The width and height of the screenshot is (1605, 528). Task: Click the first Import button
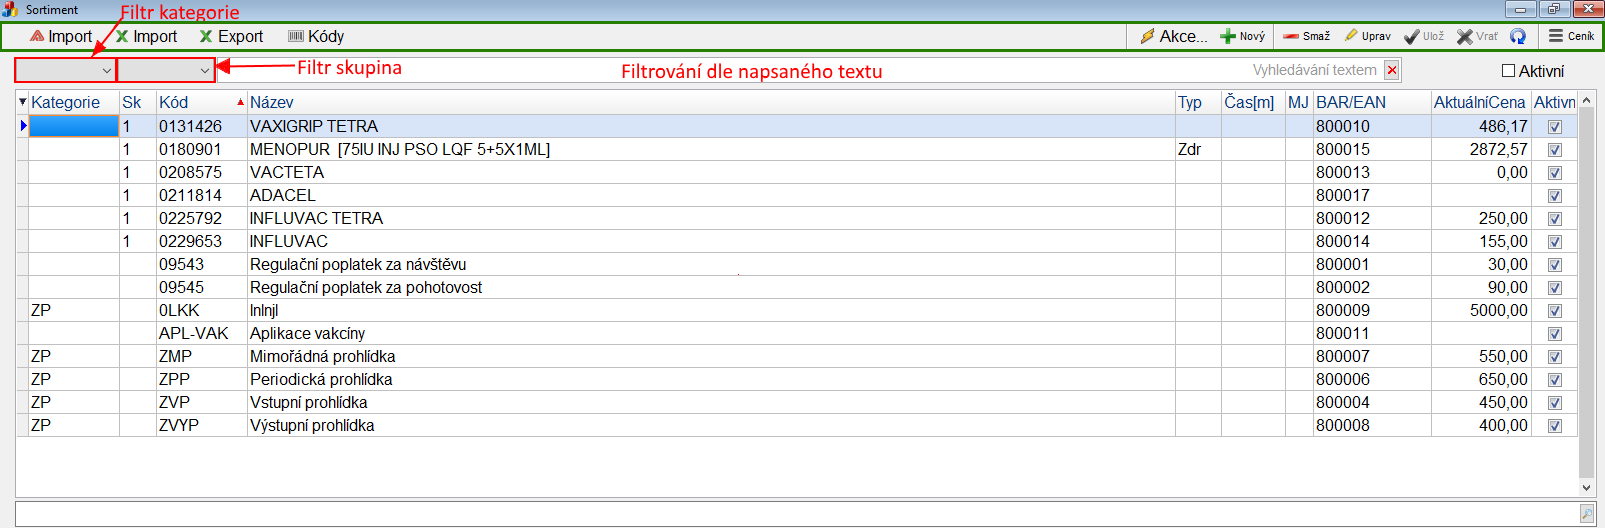coord(61,36)
